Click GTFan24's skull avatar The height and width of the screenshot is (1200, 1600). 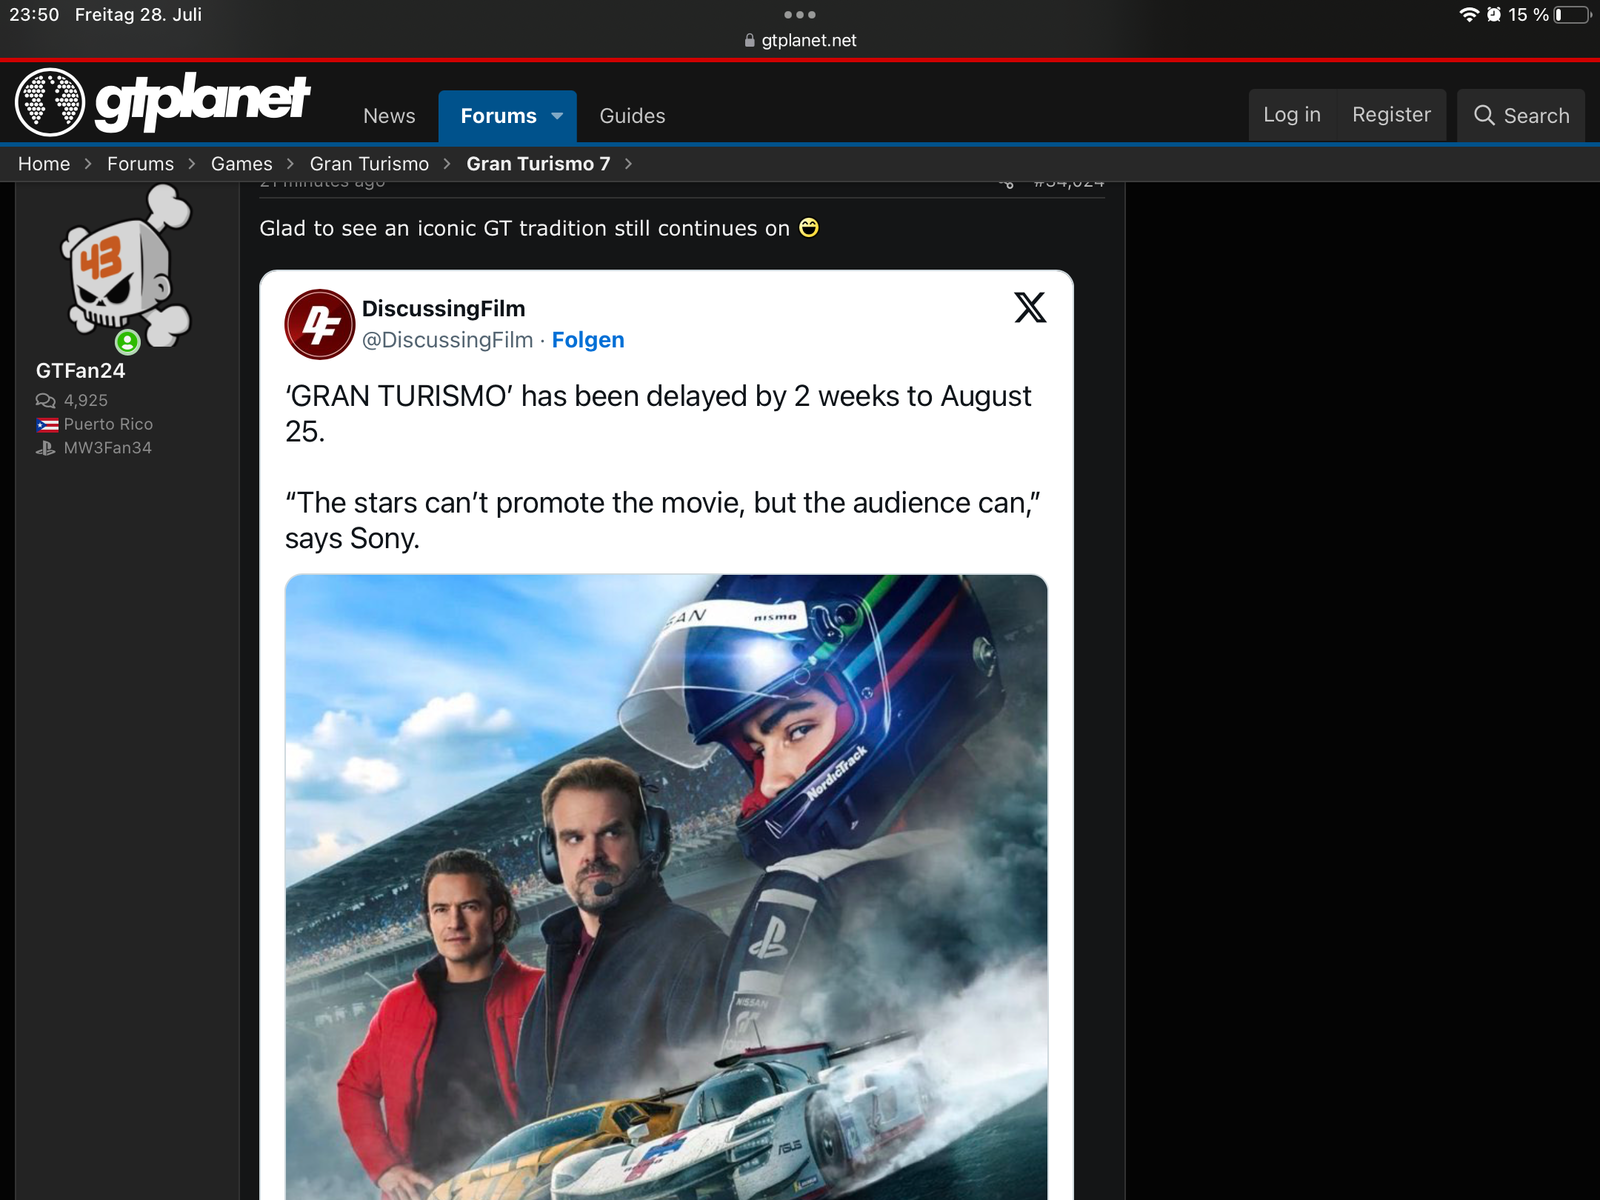(x=126, y=268)
